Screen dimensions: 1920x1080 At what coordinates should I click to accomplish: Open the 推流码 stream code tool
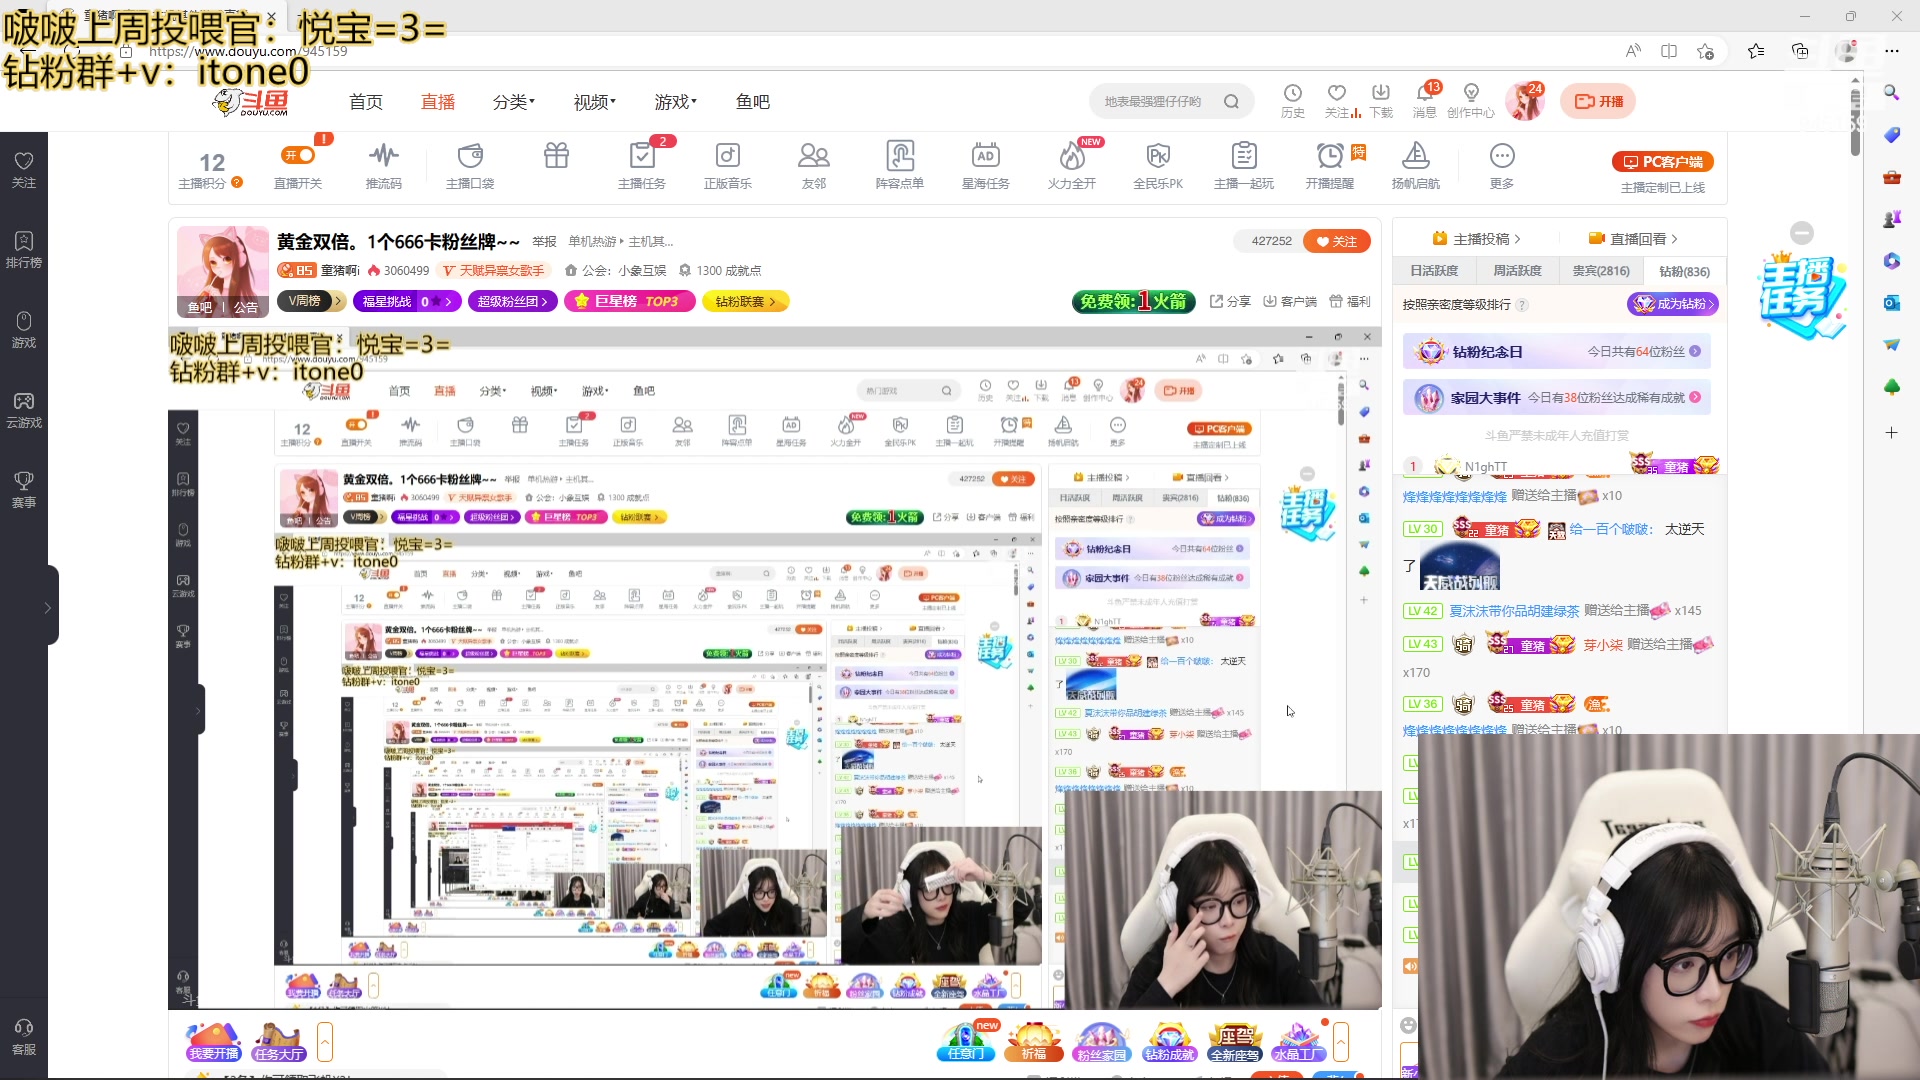[384, 163]
